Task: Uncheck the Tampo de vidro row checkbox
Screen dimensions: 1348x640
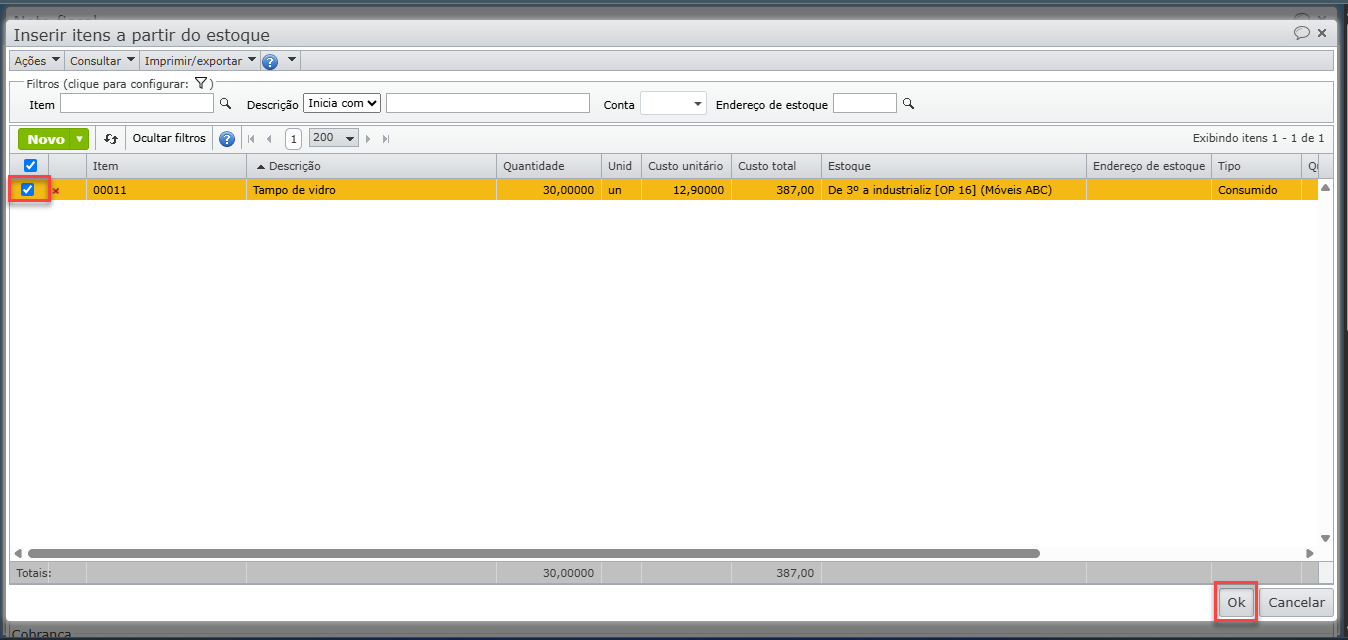Action: (28, 189)
